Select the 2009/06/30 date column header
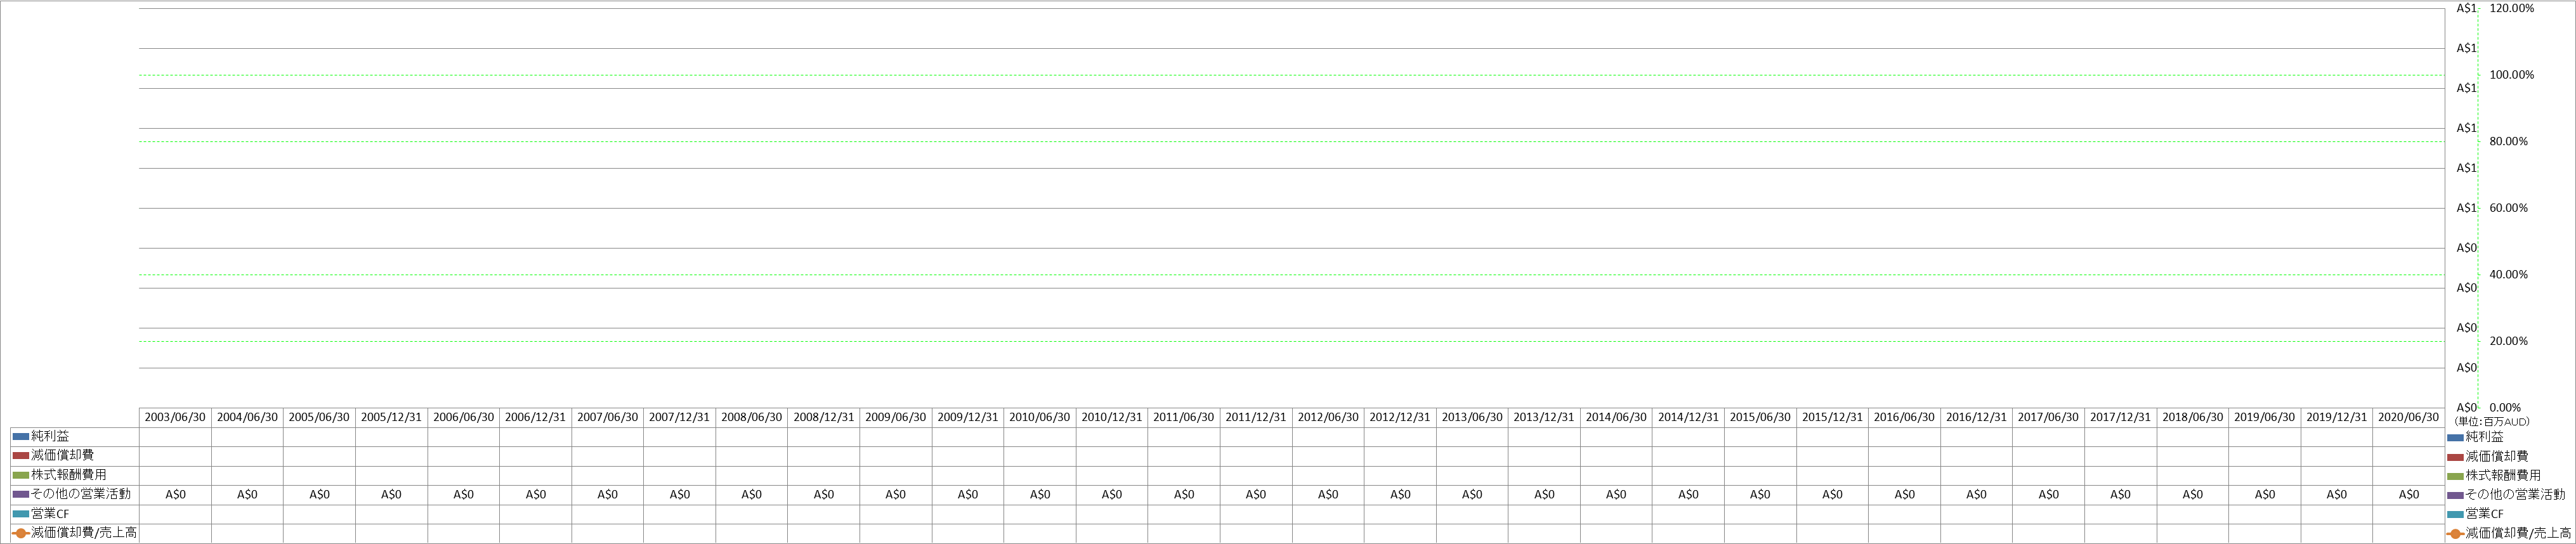 coord(895,417)
